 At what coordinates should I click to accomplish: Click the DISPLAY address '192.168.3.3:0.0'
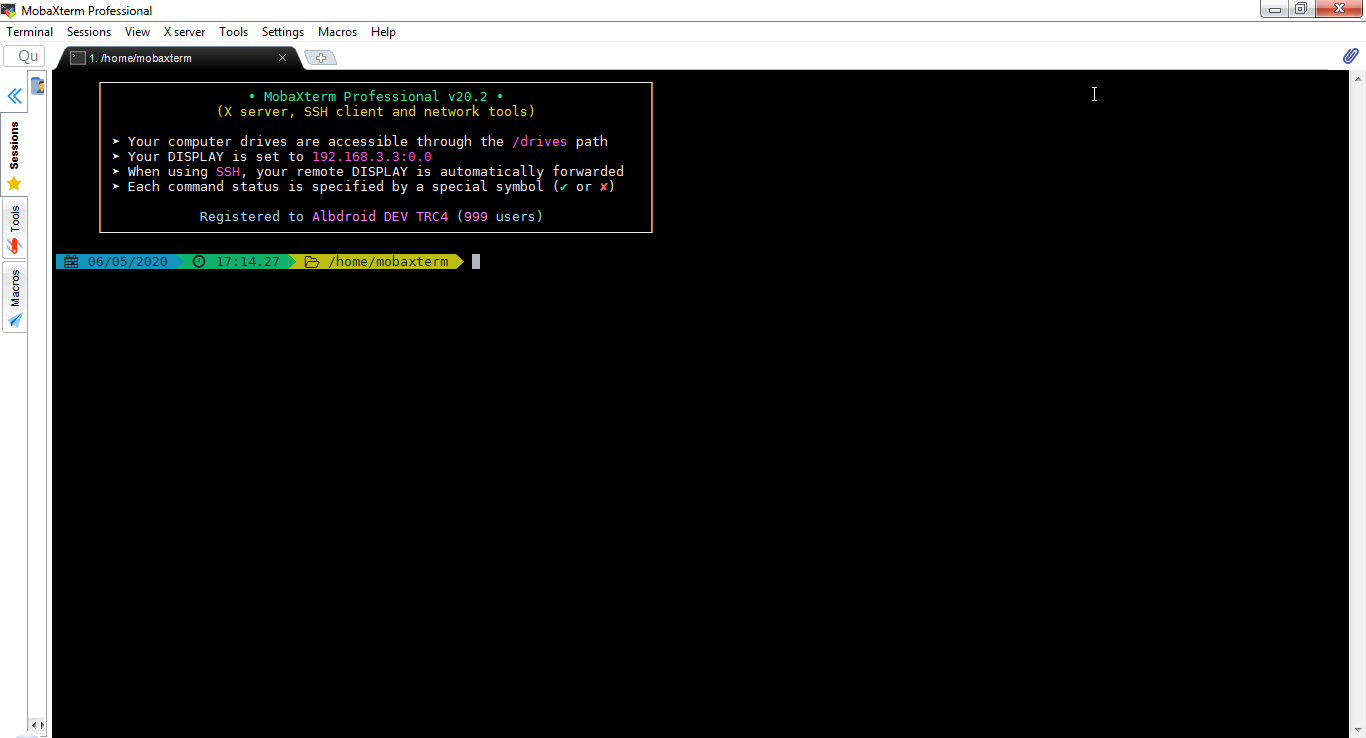372,157
